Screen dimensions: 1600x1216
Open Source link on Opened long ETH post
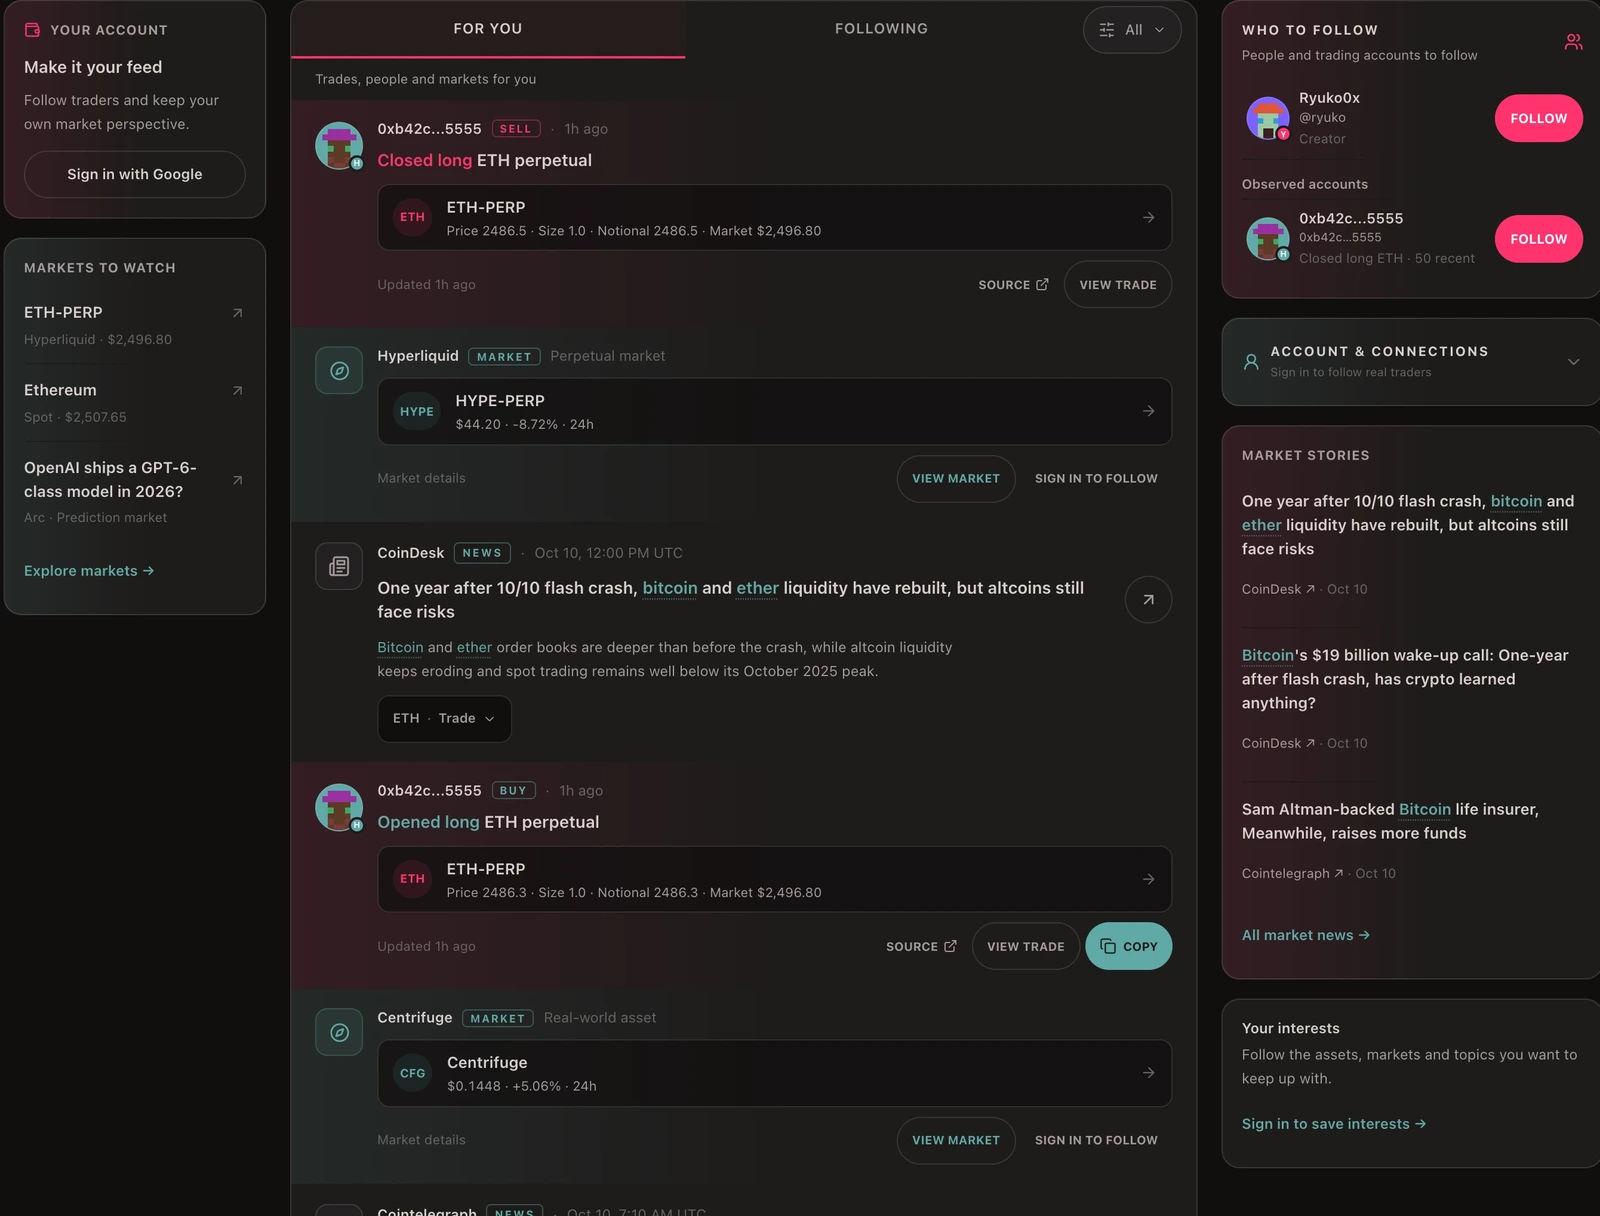click(x=921, y=946)
